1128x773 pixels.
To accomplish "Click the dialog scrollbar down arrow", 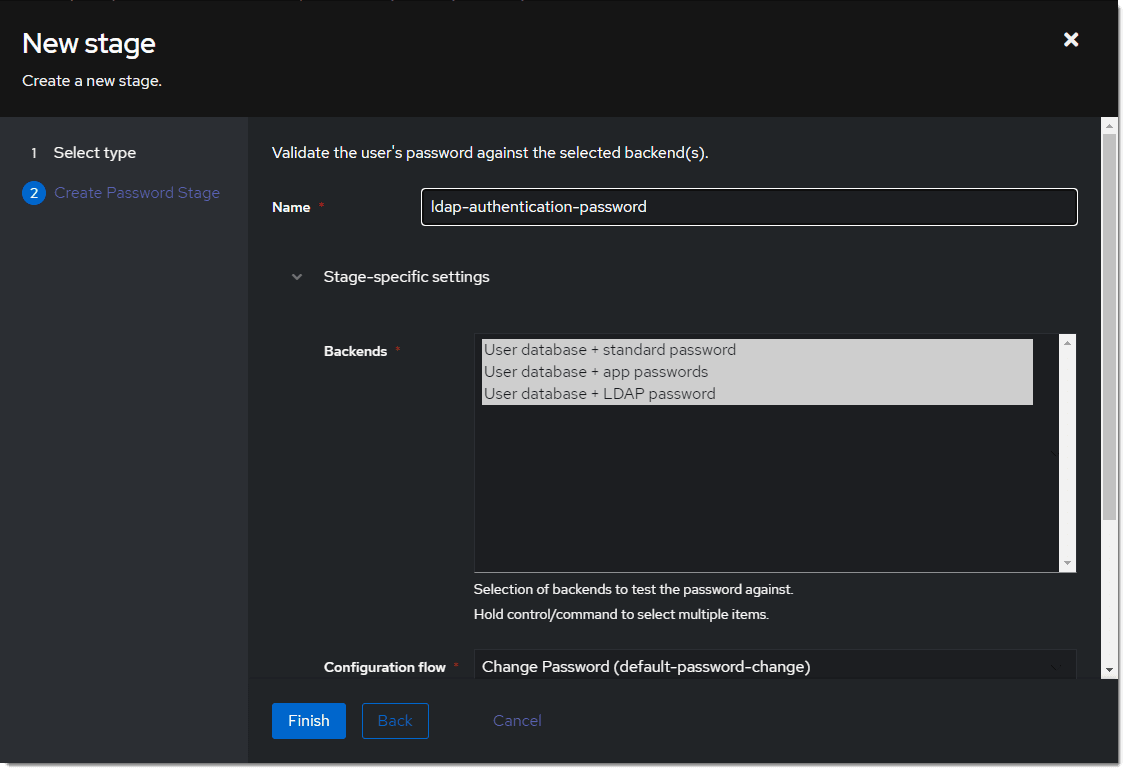I will [x=1109, y=669].
